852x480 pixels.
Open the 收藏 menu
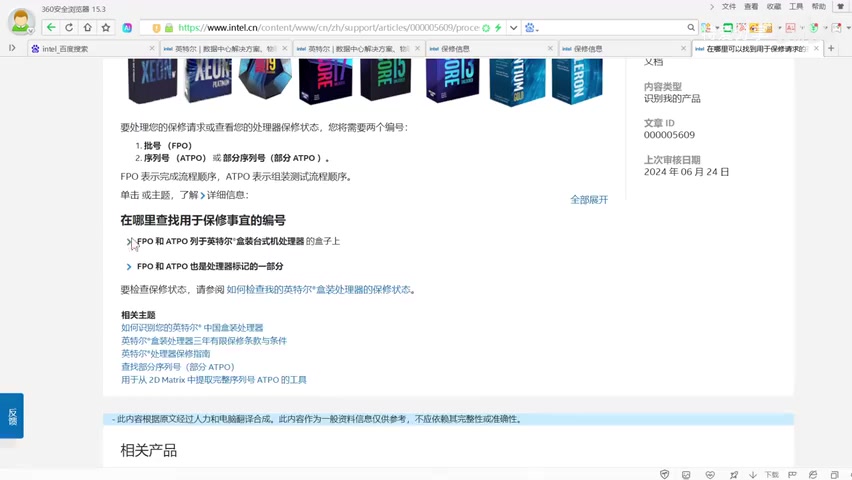(774, 7)
